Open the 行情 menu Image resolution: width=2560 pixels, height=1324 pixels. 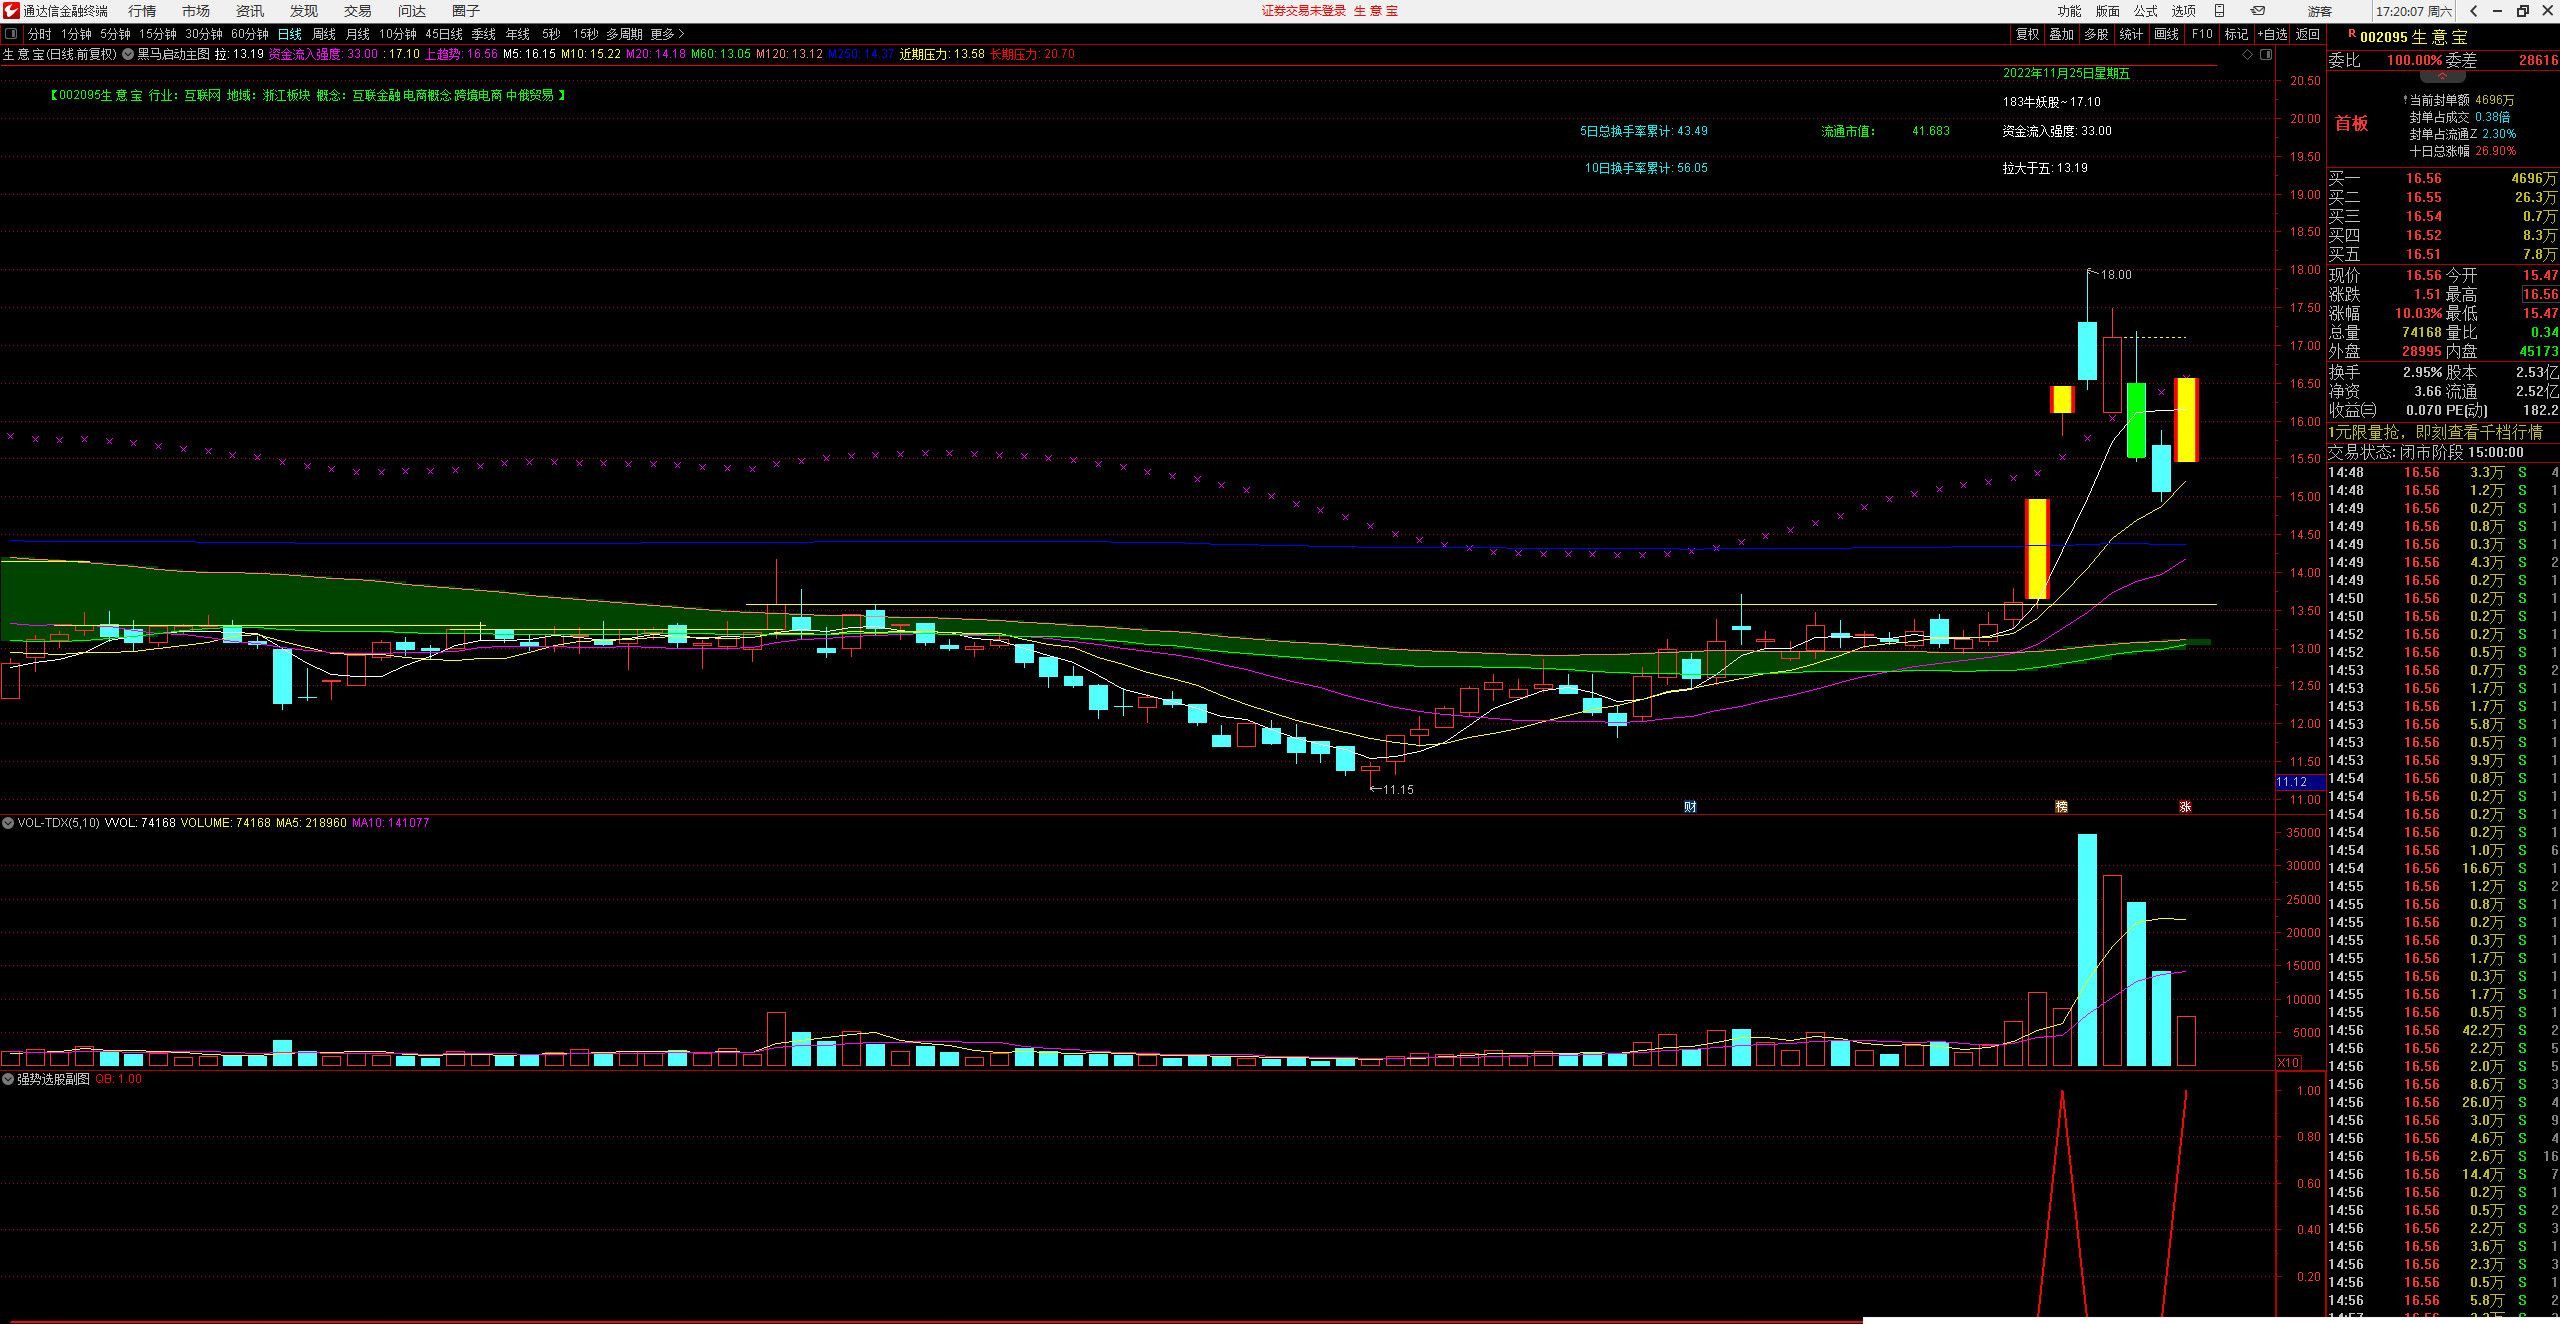tap(142, 11)
